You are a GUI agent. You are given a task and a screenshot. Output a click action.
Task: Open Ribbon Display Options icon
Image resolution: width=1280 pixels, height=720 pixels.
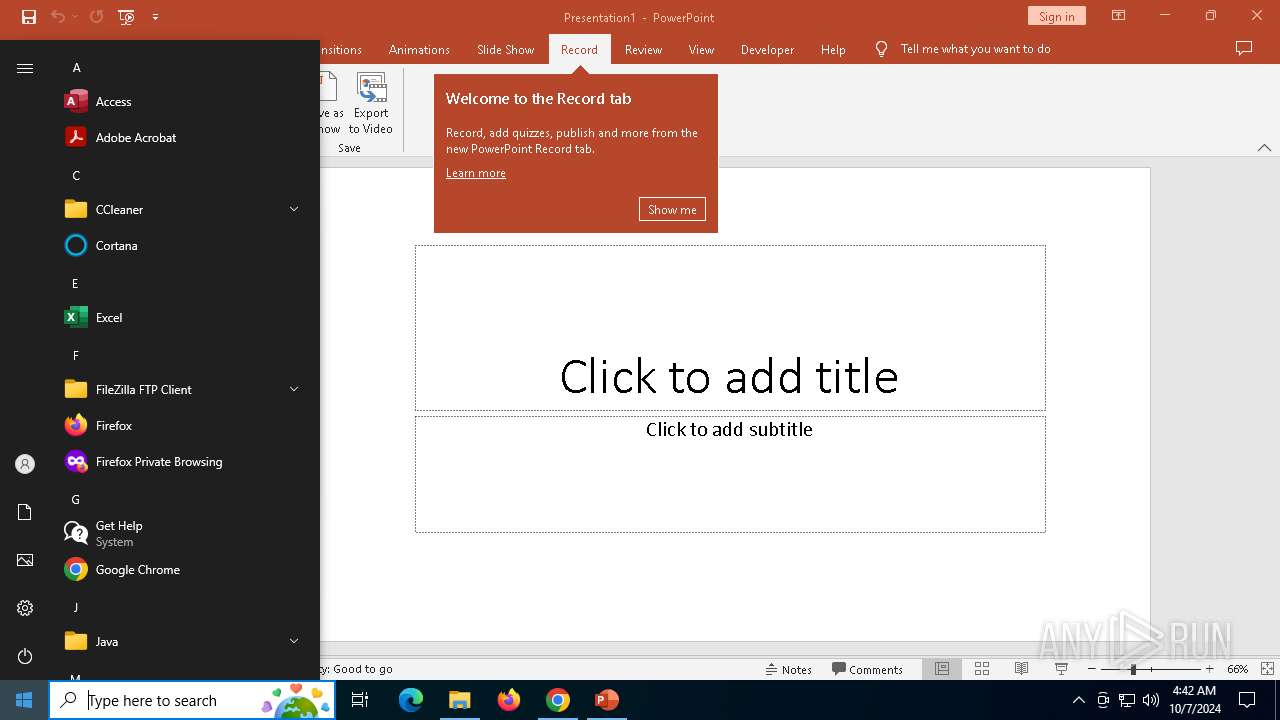click(x=1119, y=16)
